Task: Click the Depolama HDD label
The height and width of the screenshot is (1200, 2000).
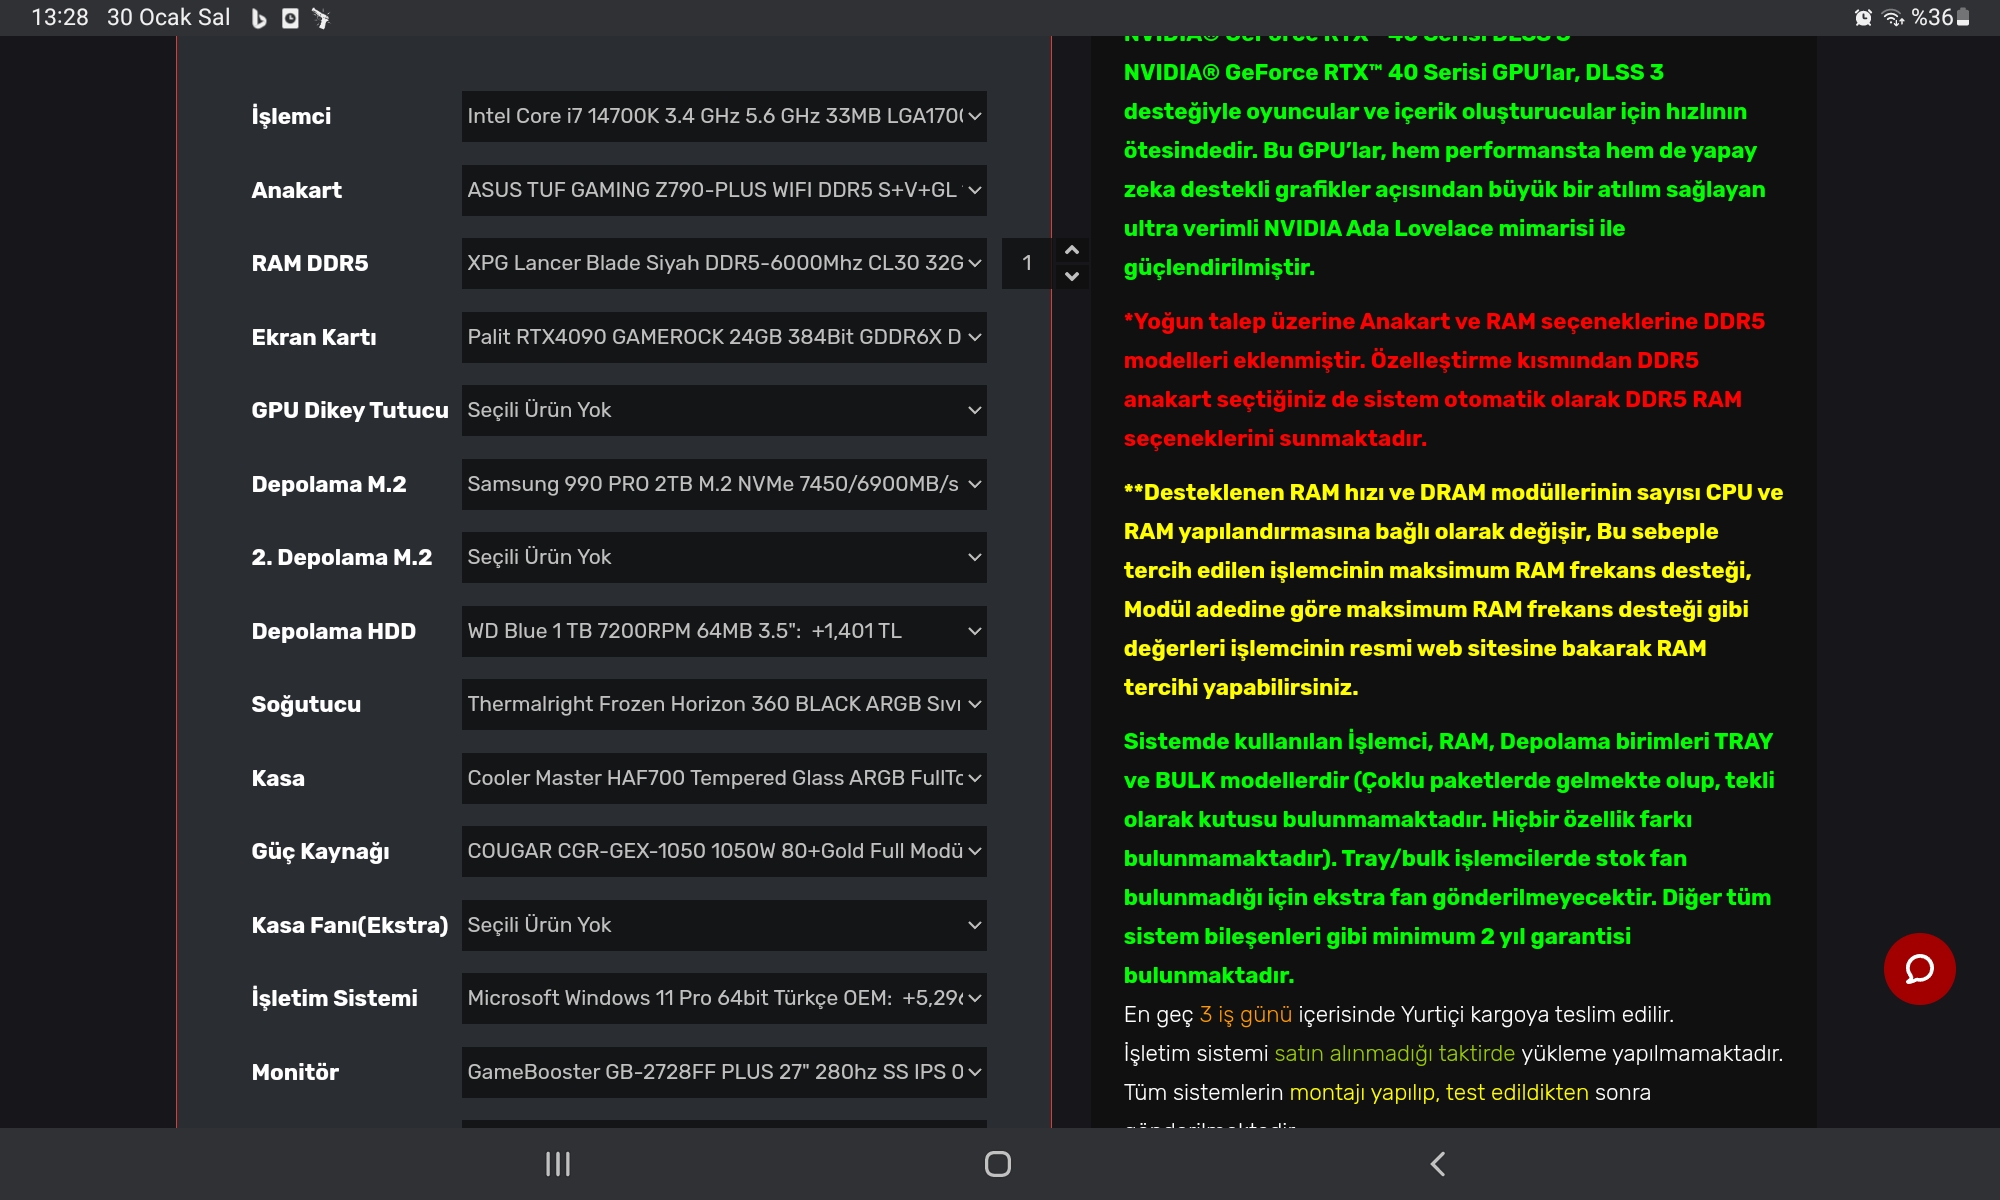Action: point(333,631)
